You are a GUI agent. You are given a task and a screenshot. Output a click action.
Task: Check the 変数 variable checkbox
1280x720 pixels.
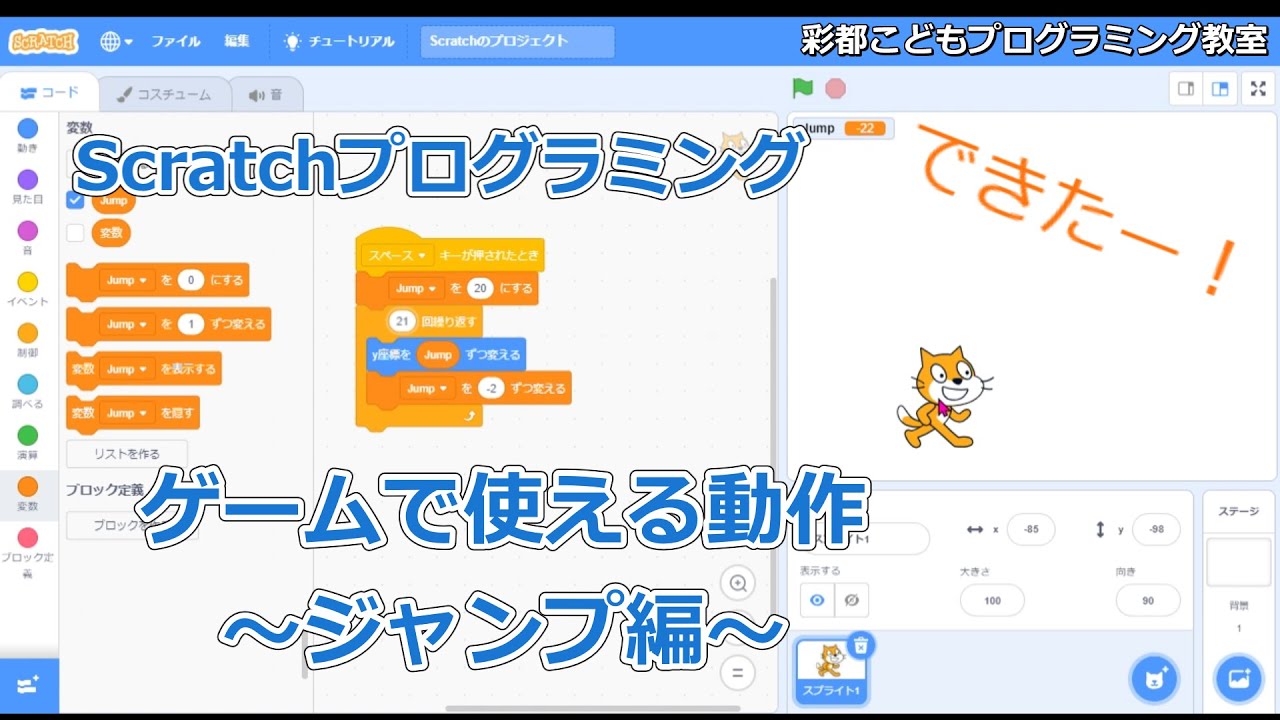coord(75,233)
